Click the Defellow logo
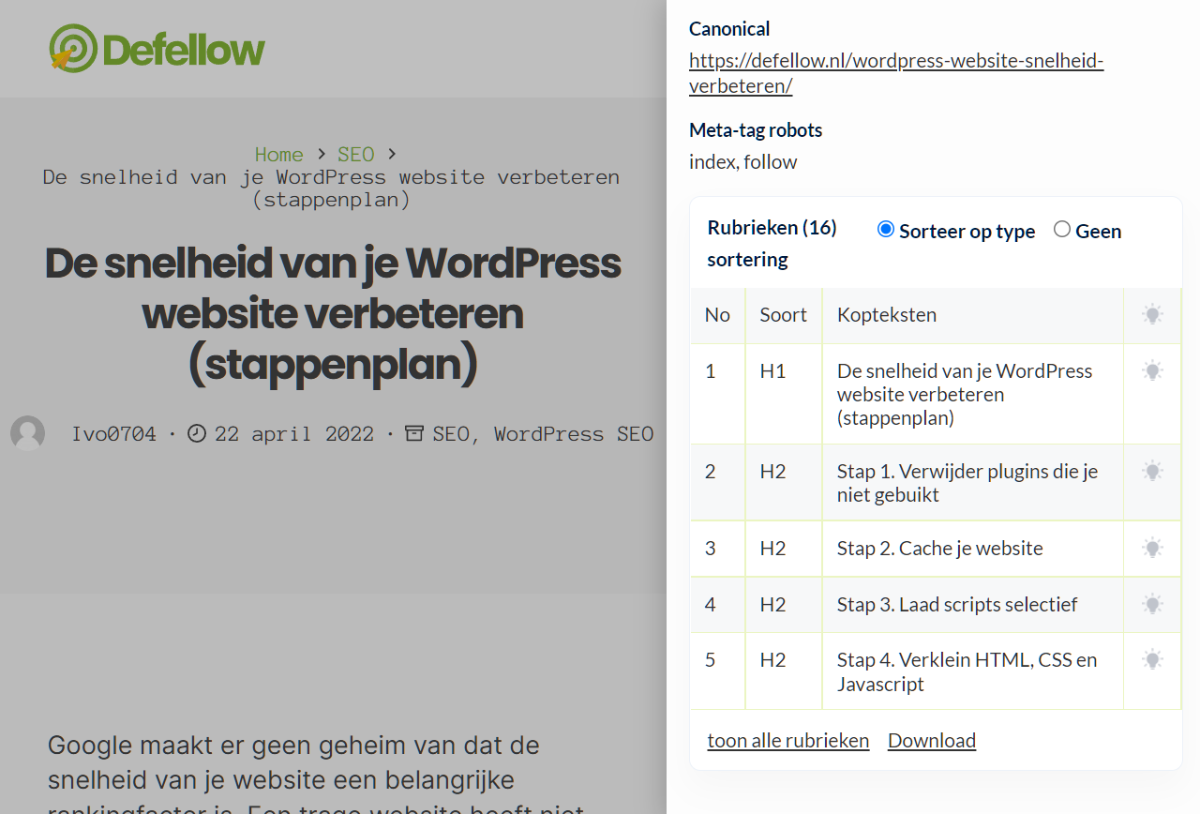 tap(157, 48)
